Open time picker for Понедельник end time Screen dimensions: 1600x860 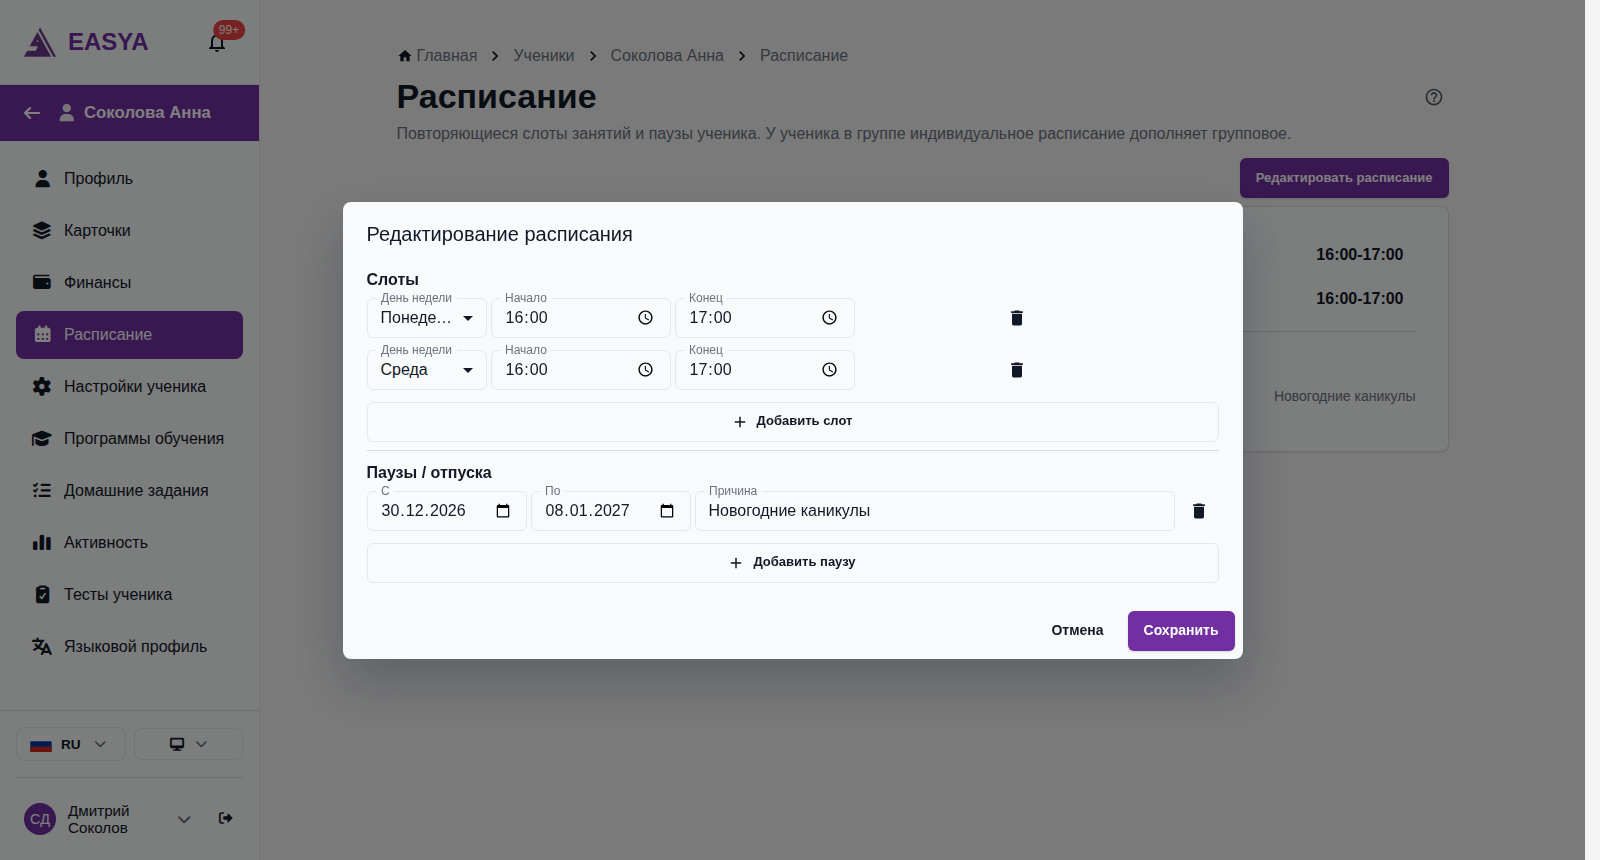point(830,318)
